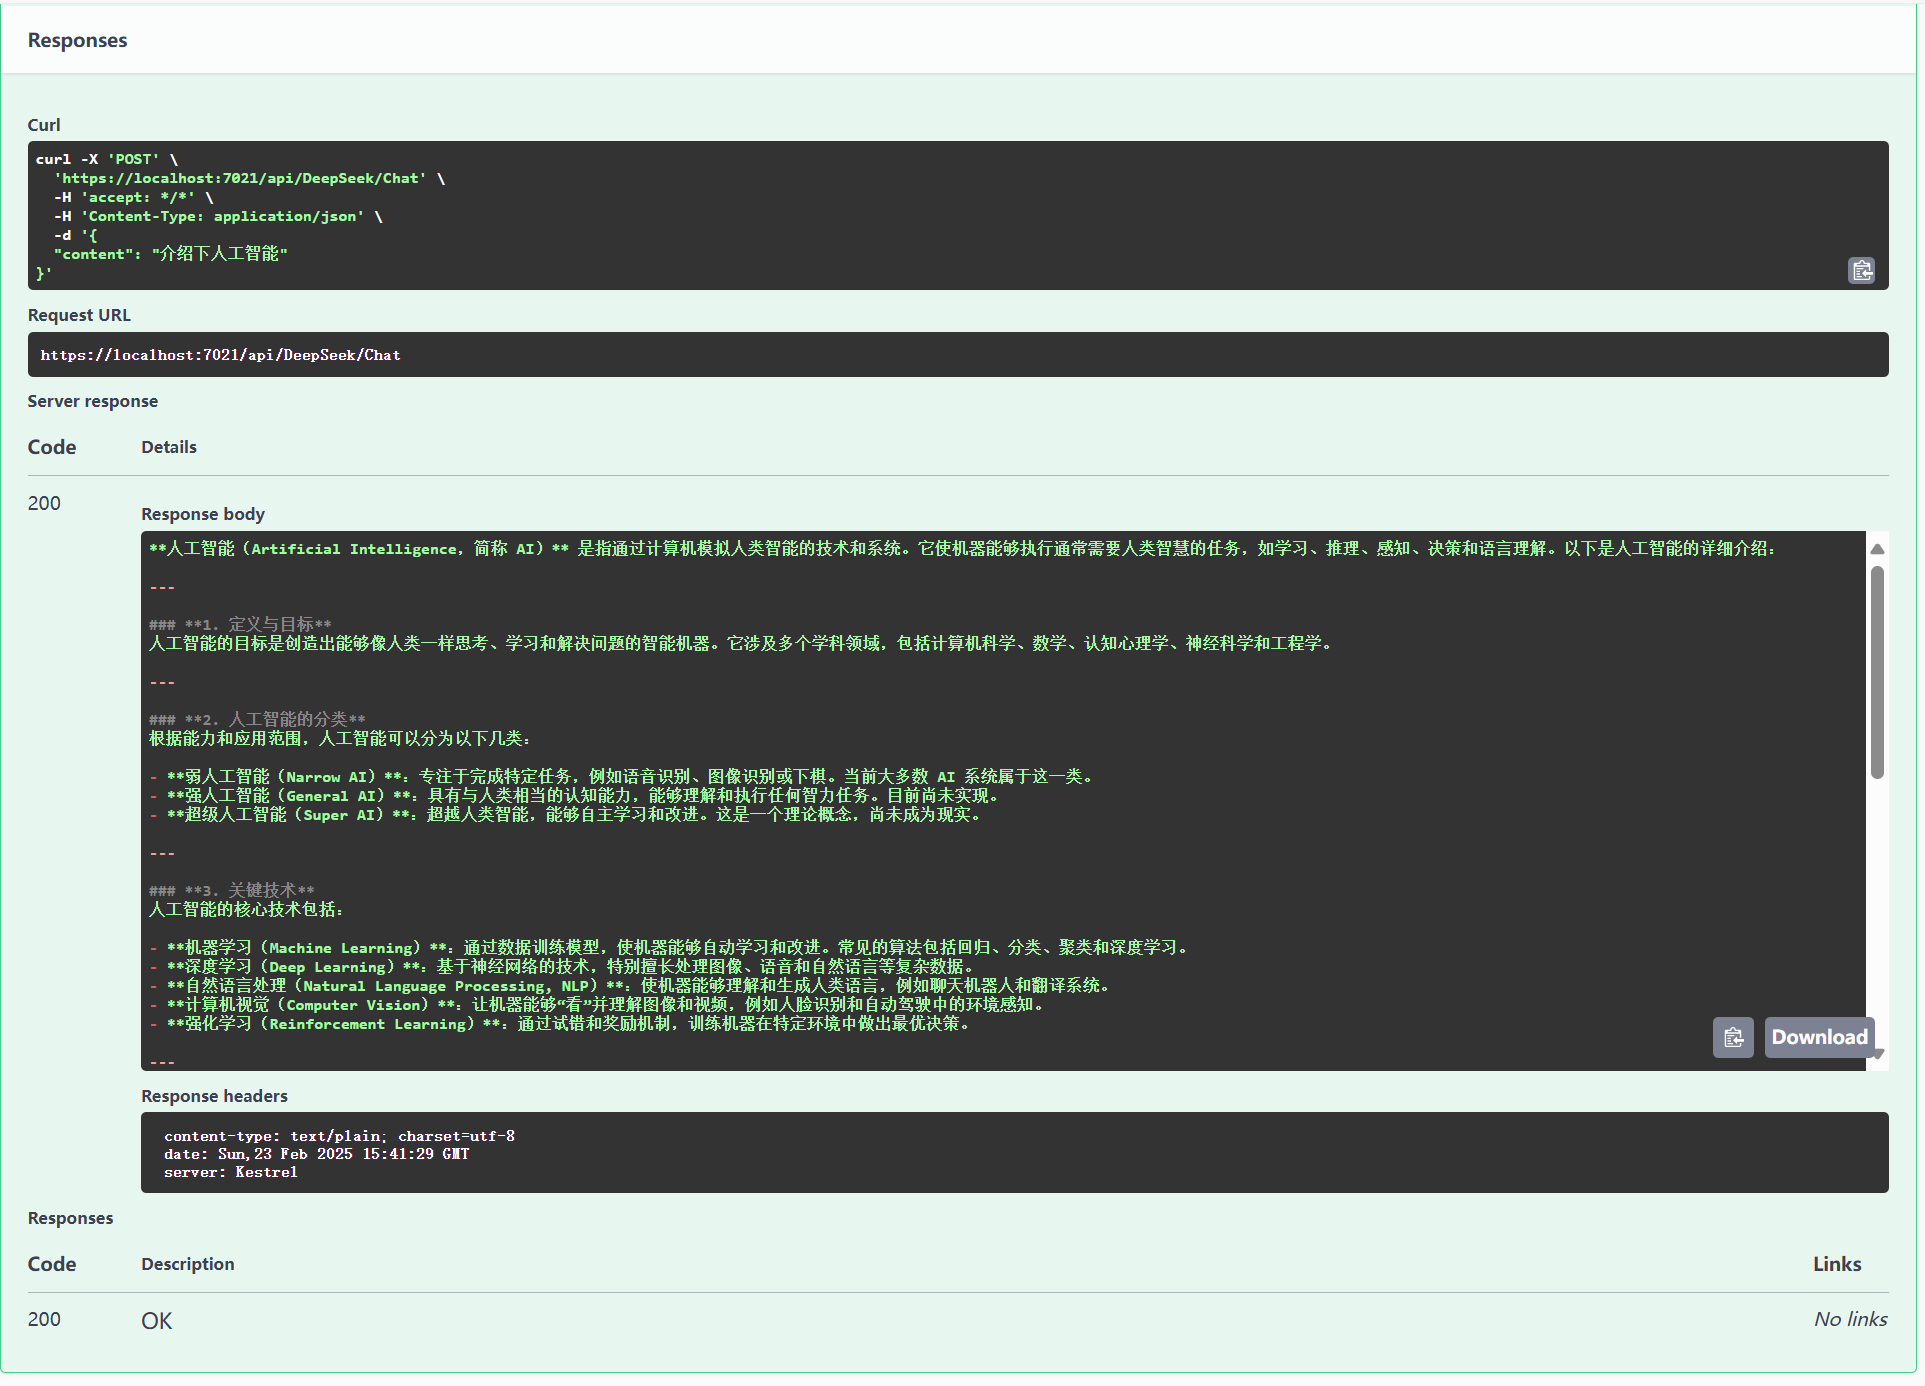Click the Response headers label
1925x1386 pixels.
pyautogui.click(x=214, y=1096)
